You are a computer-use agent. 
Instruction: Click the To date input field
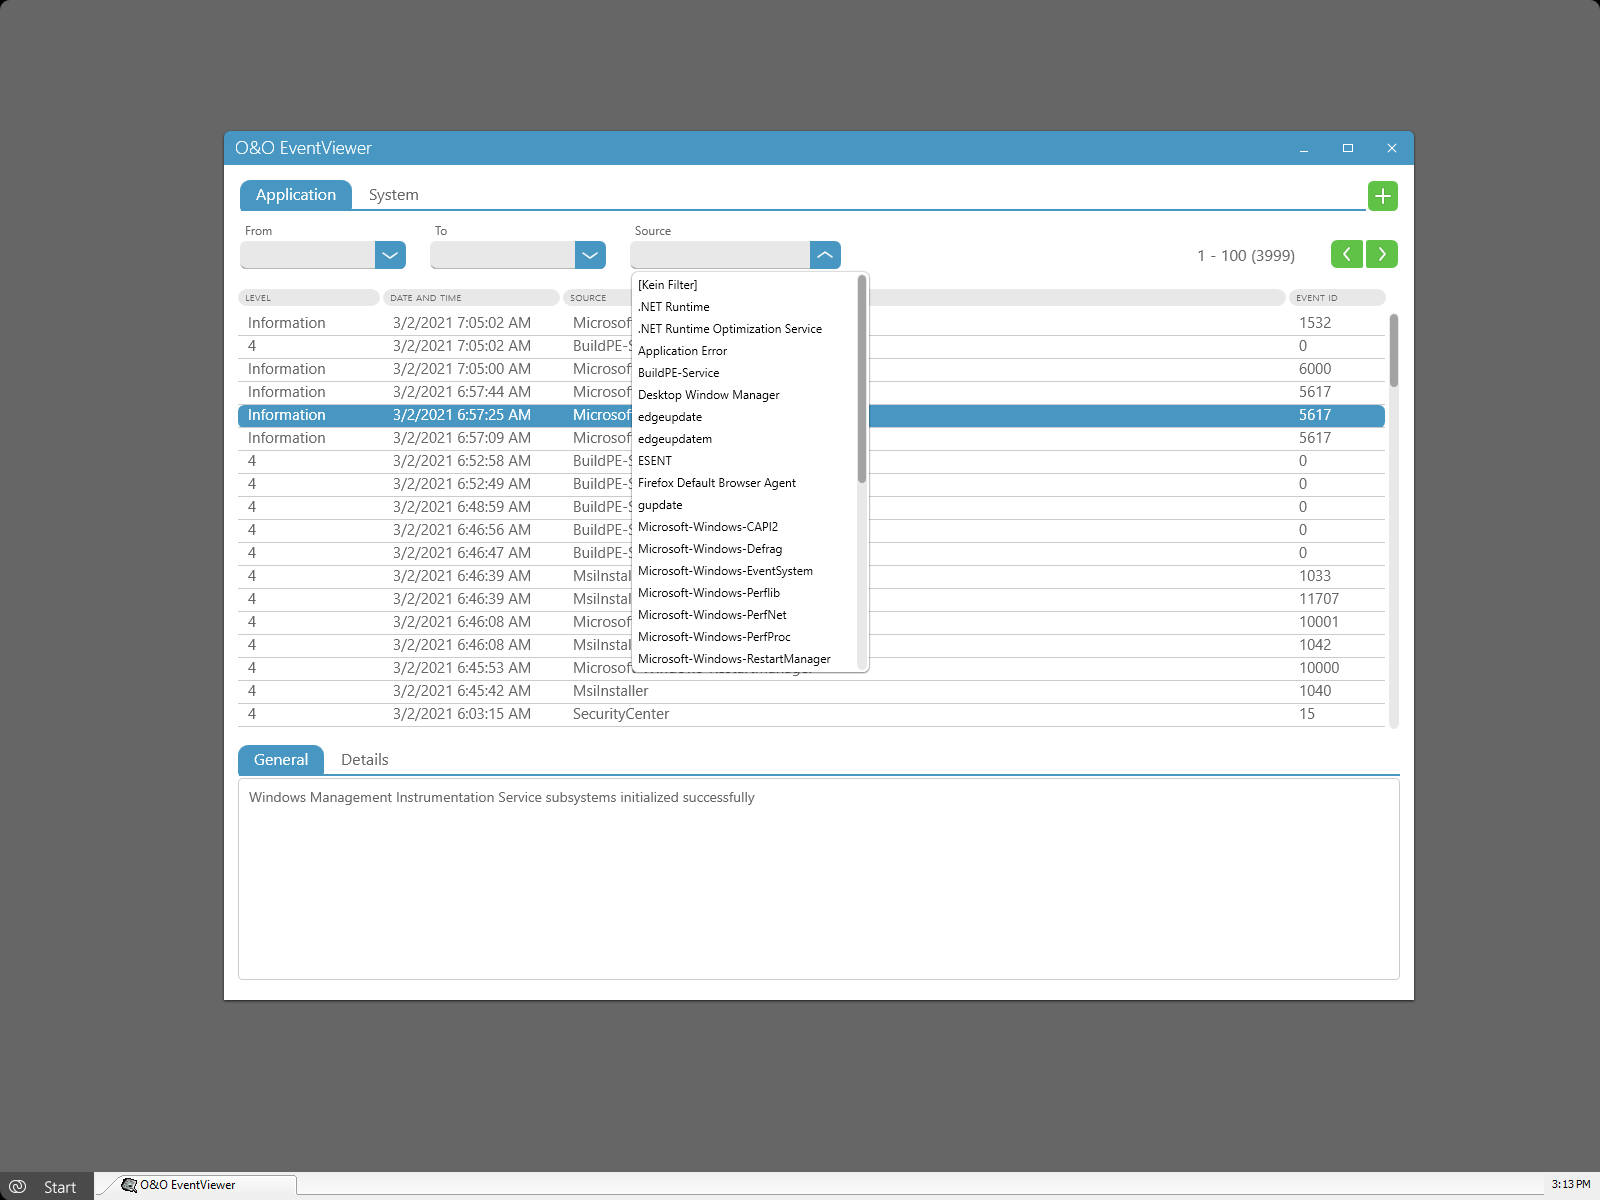click(x=503, y=255)
